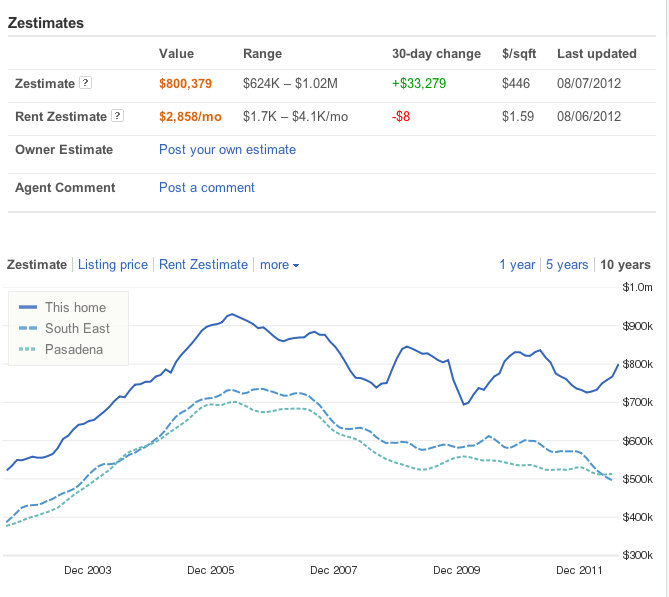
Task: Select the Dec 2005 axis label
Action: click(x=211, y=570)
